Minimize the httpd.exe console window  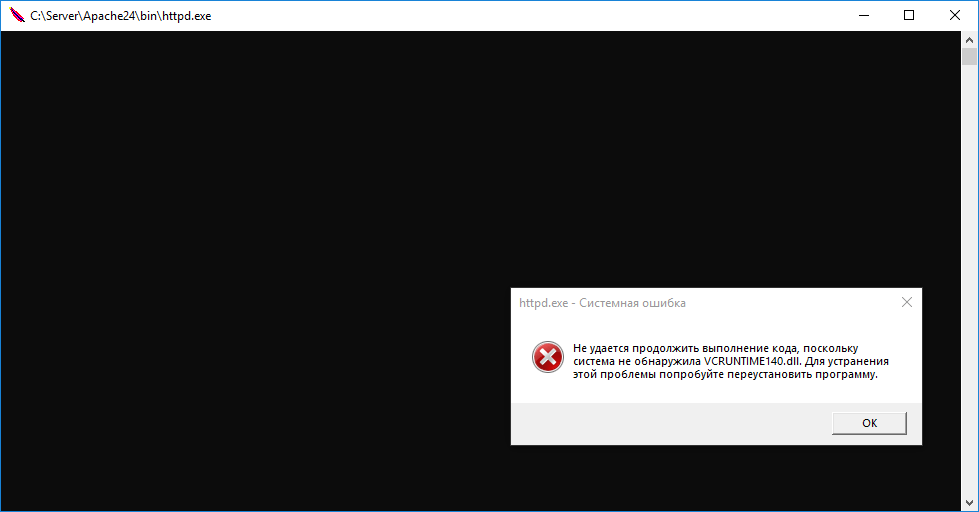[863, 16]
